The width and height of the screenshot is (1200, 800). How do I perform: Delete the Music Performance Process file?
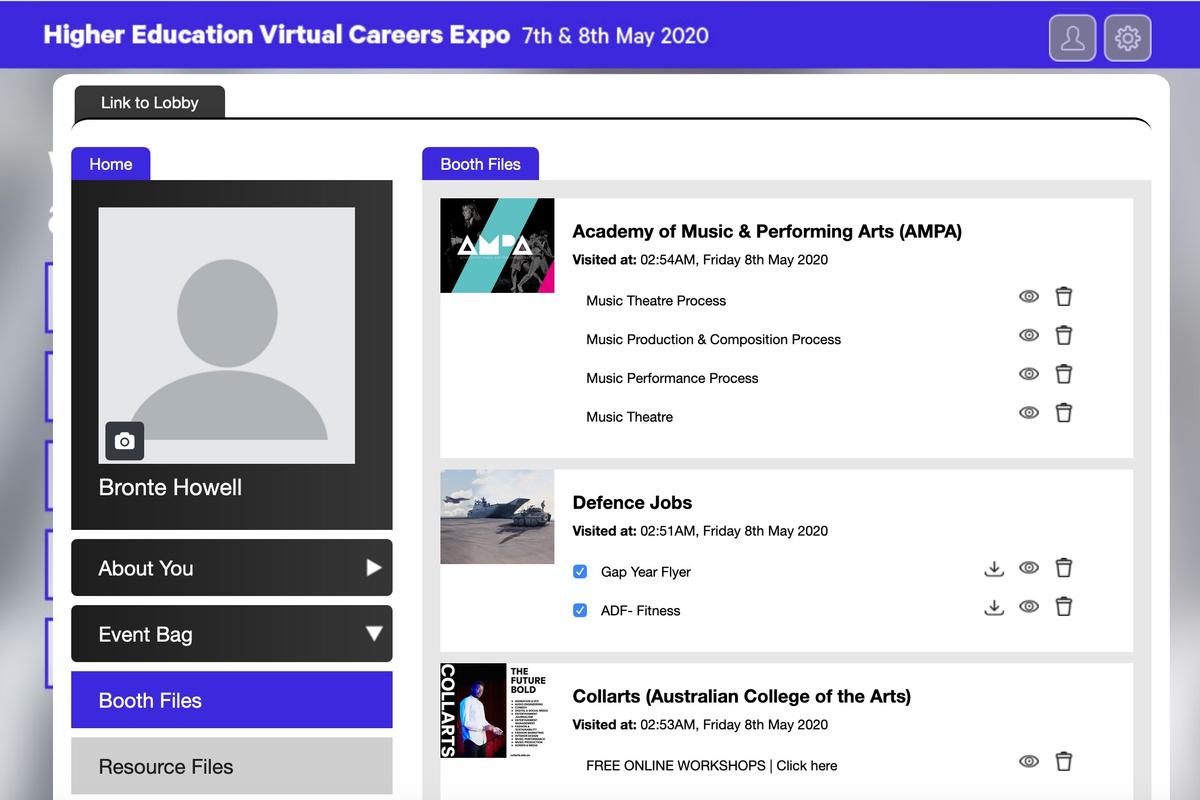tap(1064, 374)
